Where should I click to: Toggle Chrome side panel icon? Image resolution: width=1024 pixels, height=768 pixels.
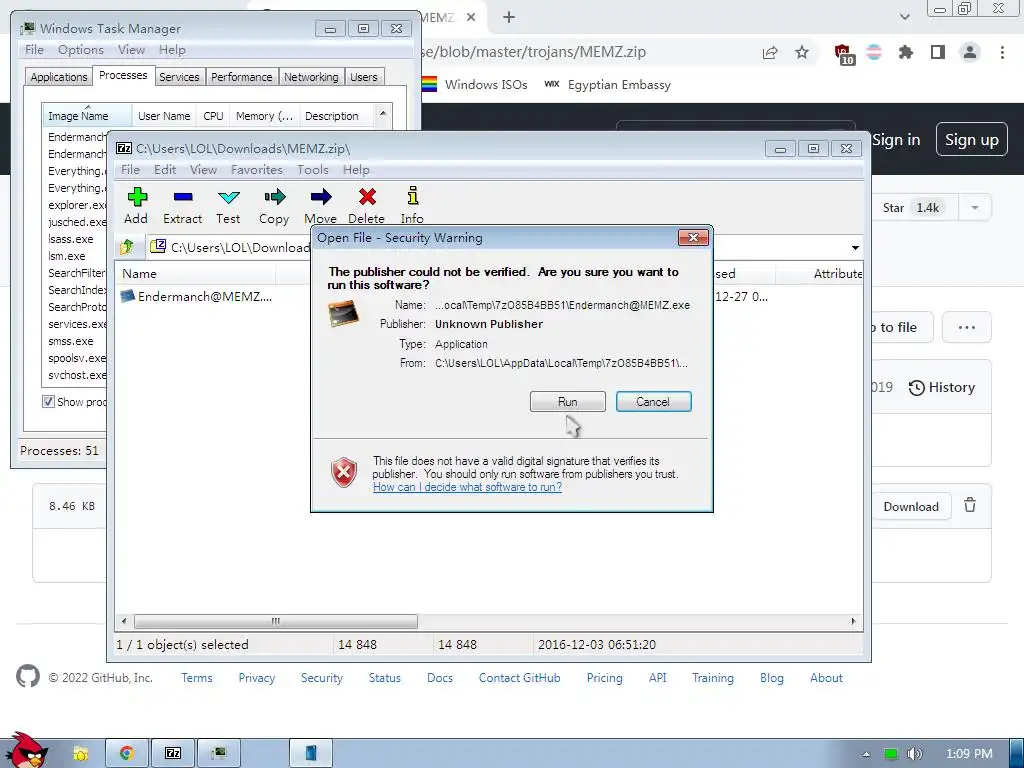(938, 52)
